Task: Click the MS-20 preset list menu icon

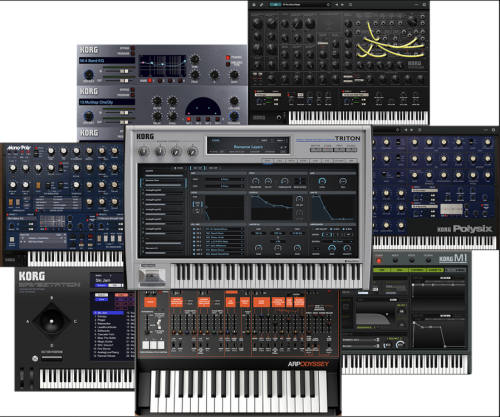Action: pos(350,5)
